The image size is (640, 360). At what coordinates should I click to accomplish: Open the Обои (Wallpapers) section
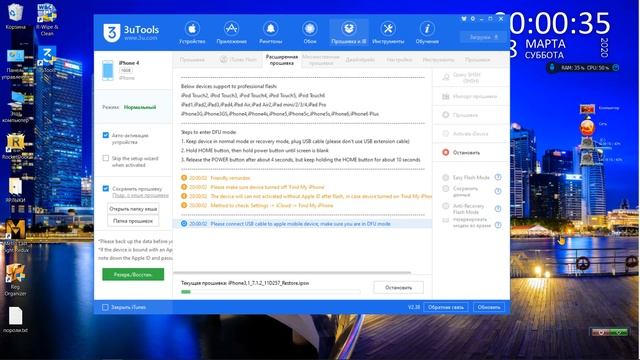coord(310,33)
